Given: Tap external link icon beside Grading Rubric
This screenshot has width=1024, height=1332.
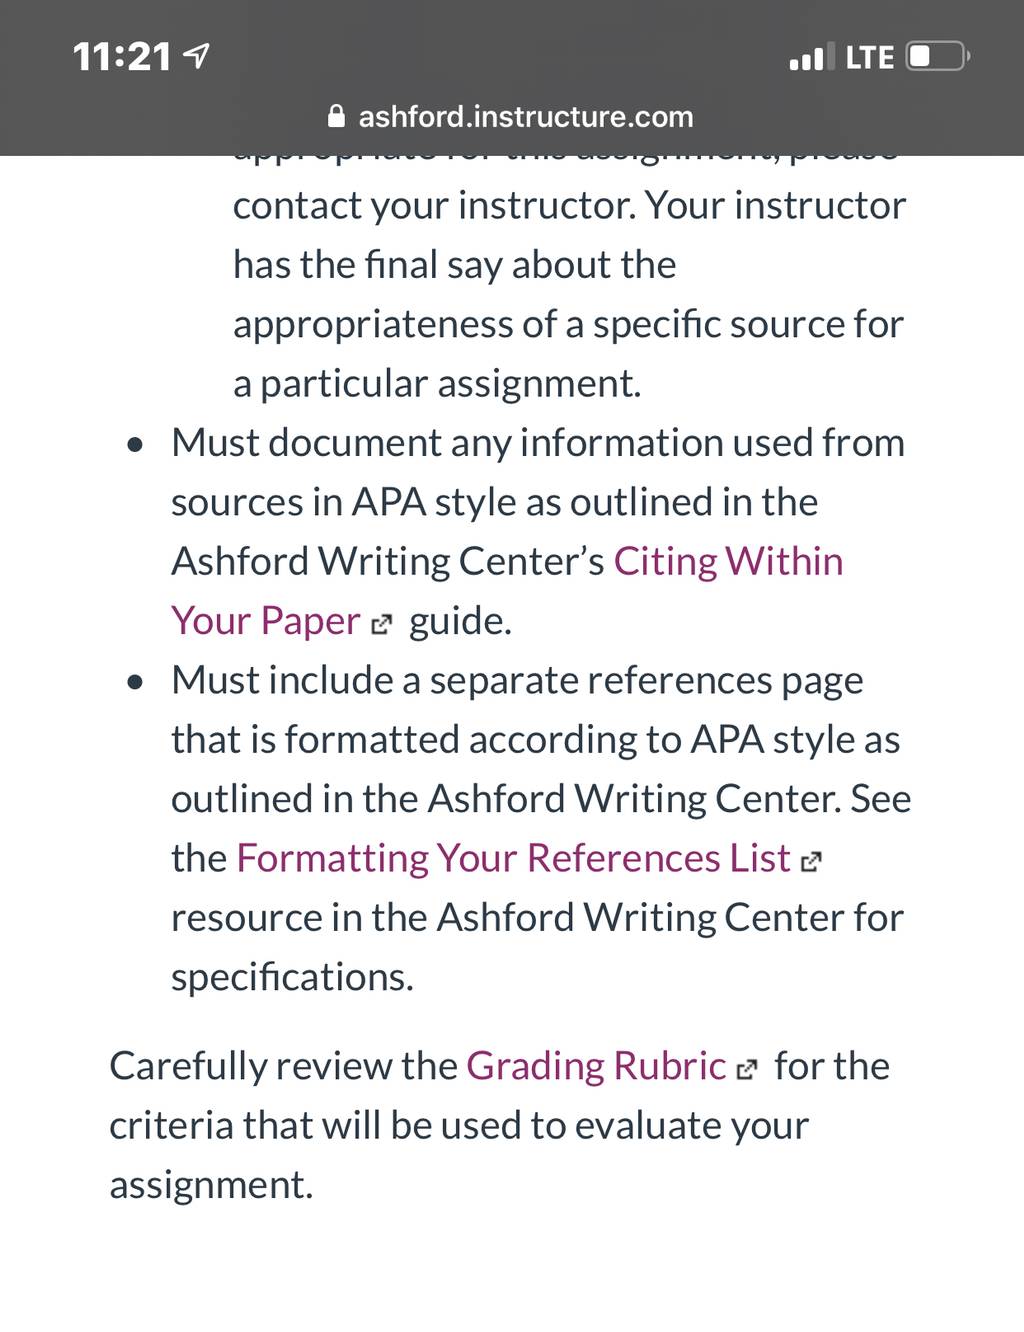Looking at the screenshot, I should pyautogui.click(x=747, y=1070).
